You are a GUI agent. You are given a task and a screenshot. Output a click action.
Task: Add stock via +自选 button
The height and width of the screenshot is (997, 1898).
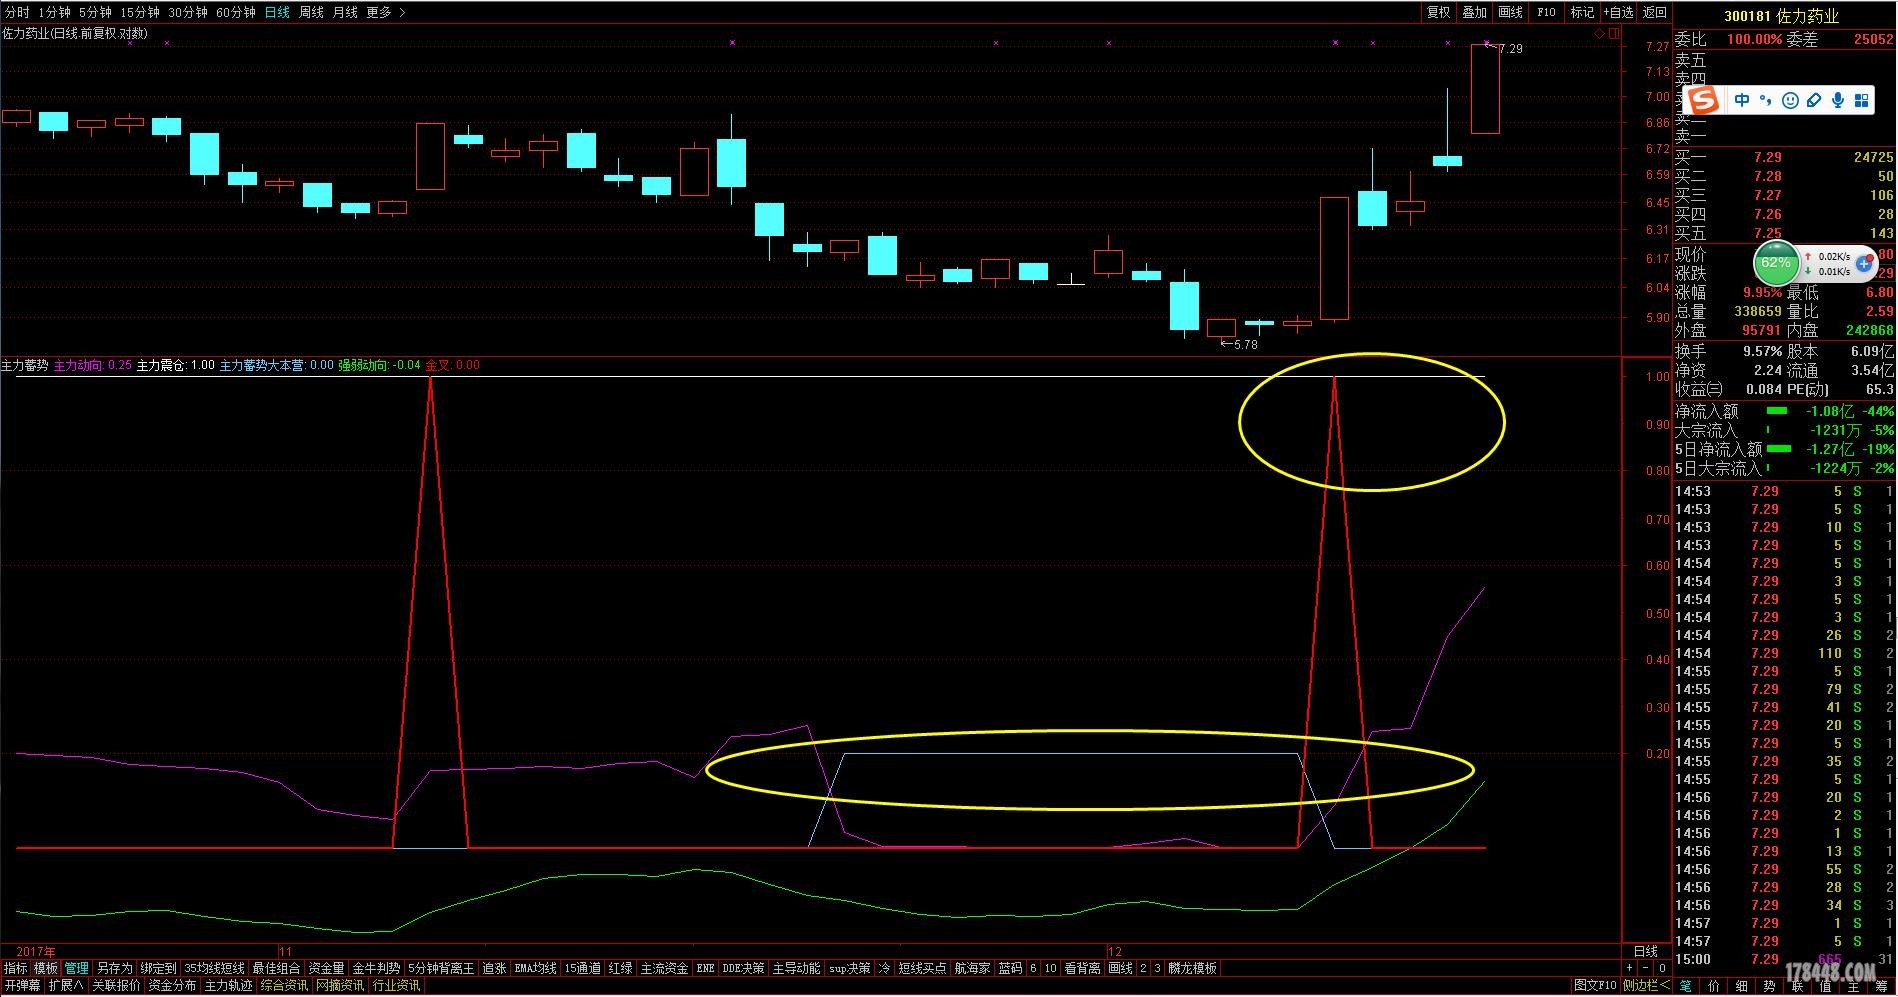pos(1618,12)
